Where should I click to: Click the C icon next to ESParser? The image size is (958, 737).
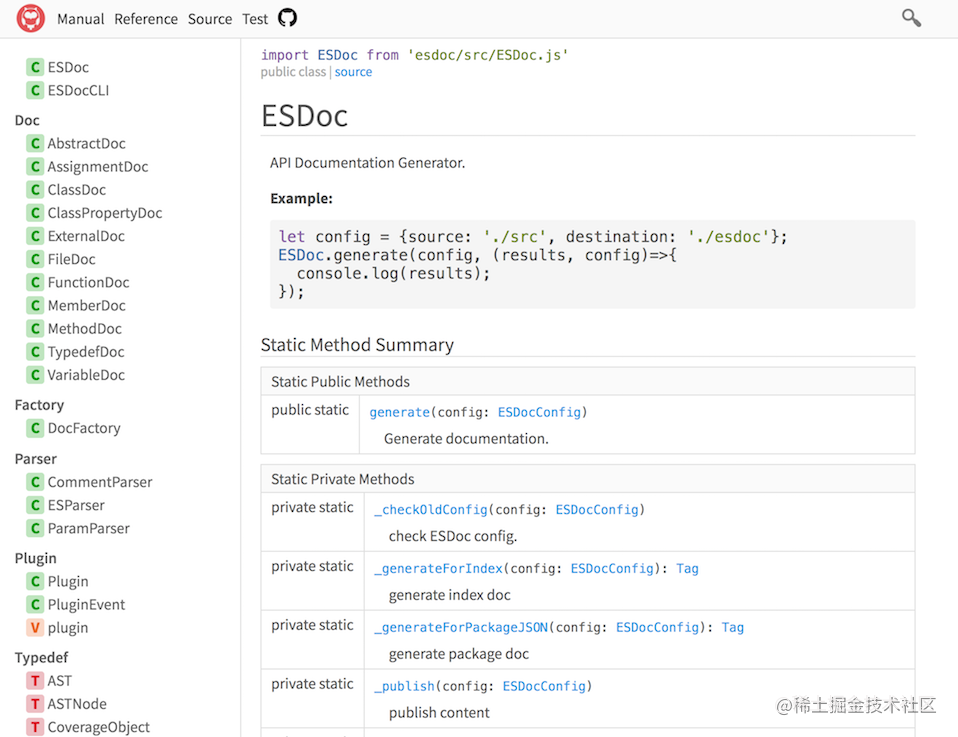pyautogui.click(x=35, y=505)
